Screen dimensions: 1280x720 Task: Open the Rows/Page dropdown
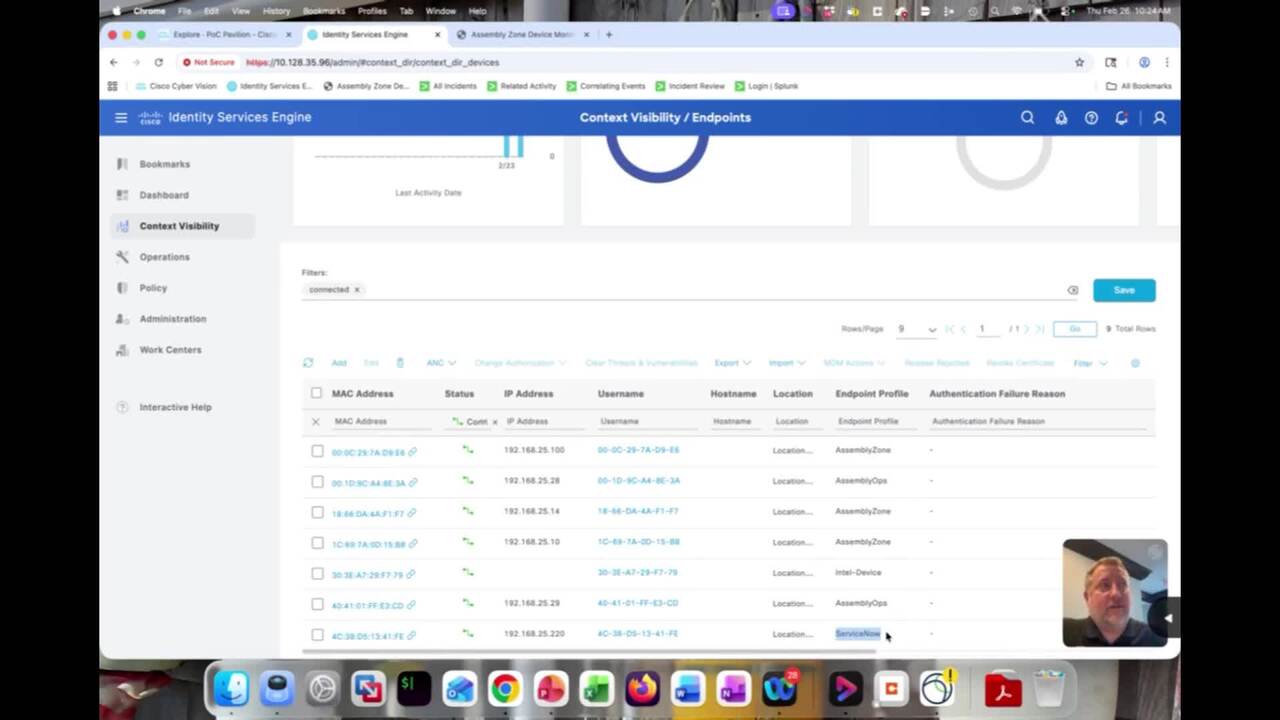coord(917,329)
